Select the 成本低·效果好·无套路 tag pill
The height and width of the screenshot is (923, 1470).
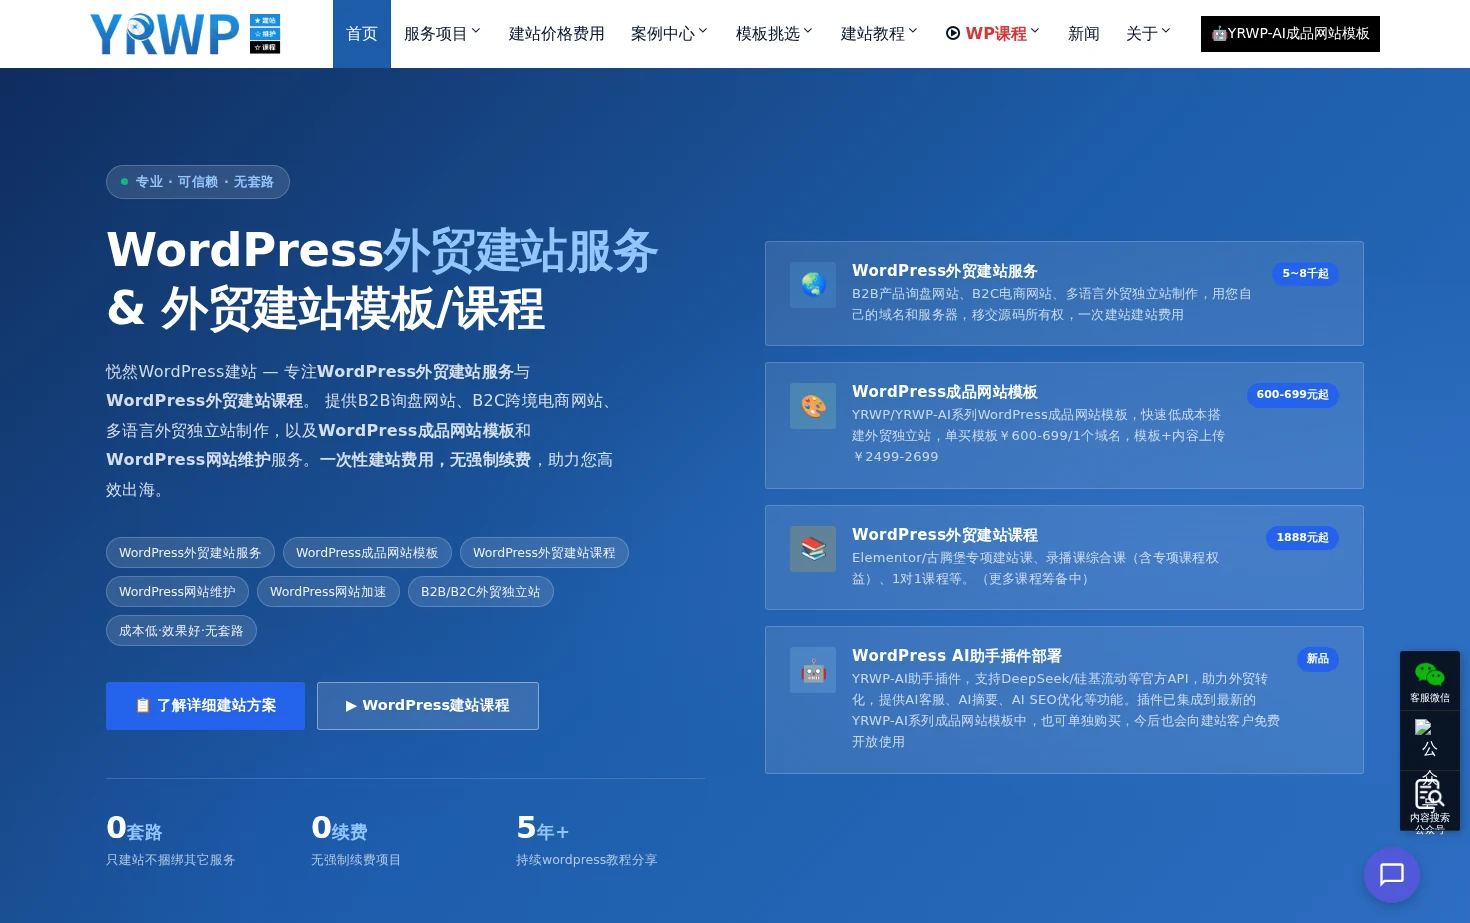(x=181, y=631)
